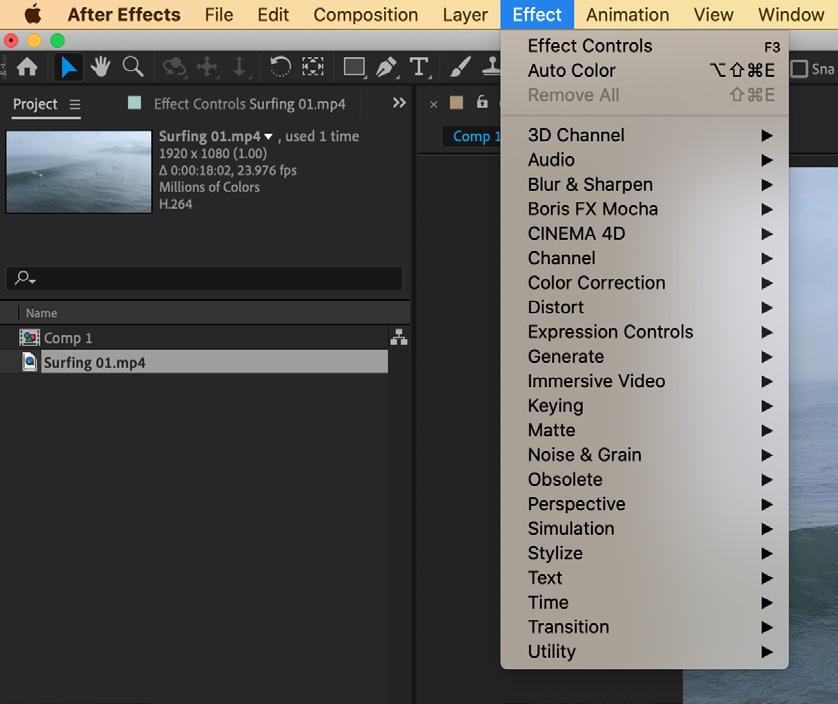Toggle the lock icon on the composition tab
The image size is (838, 704).
[x=482, y=102]
